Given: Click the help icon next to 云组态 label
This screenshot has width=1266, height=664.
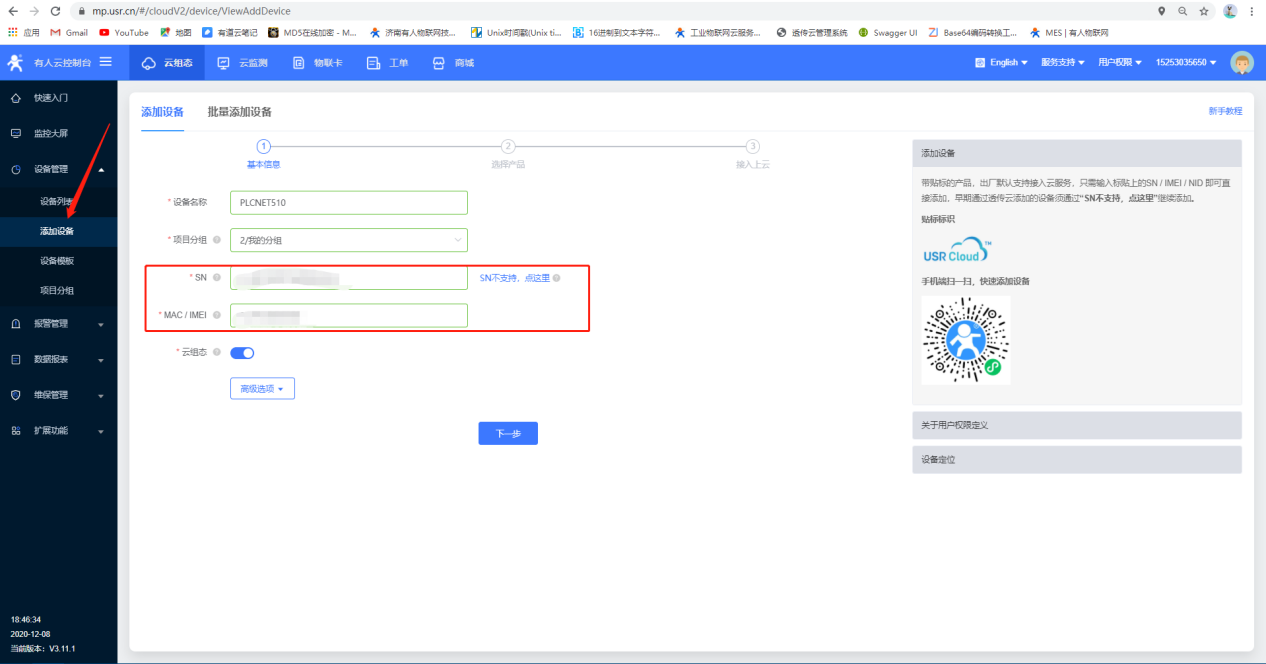Looking at the screenshot, I should click(x=216, y=352).
